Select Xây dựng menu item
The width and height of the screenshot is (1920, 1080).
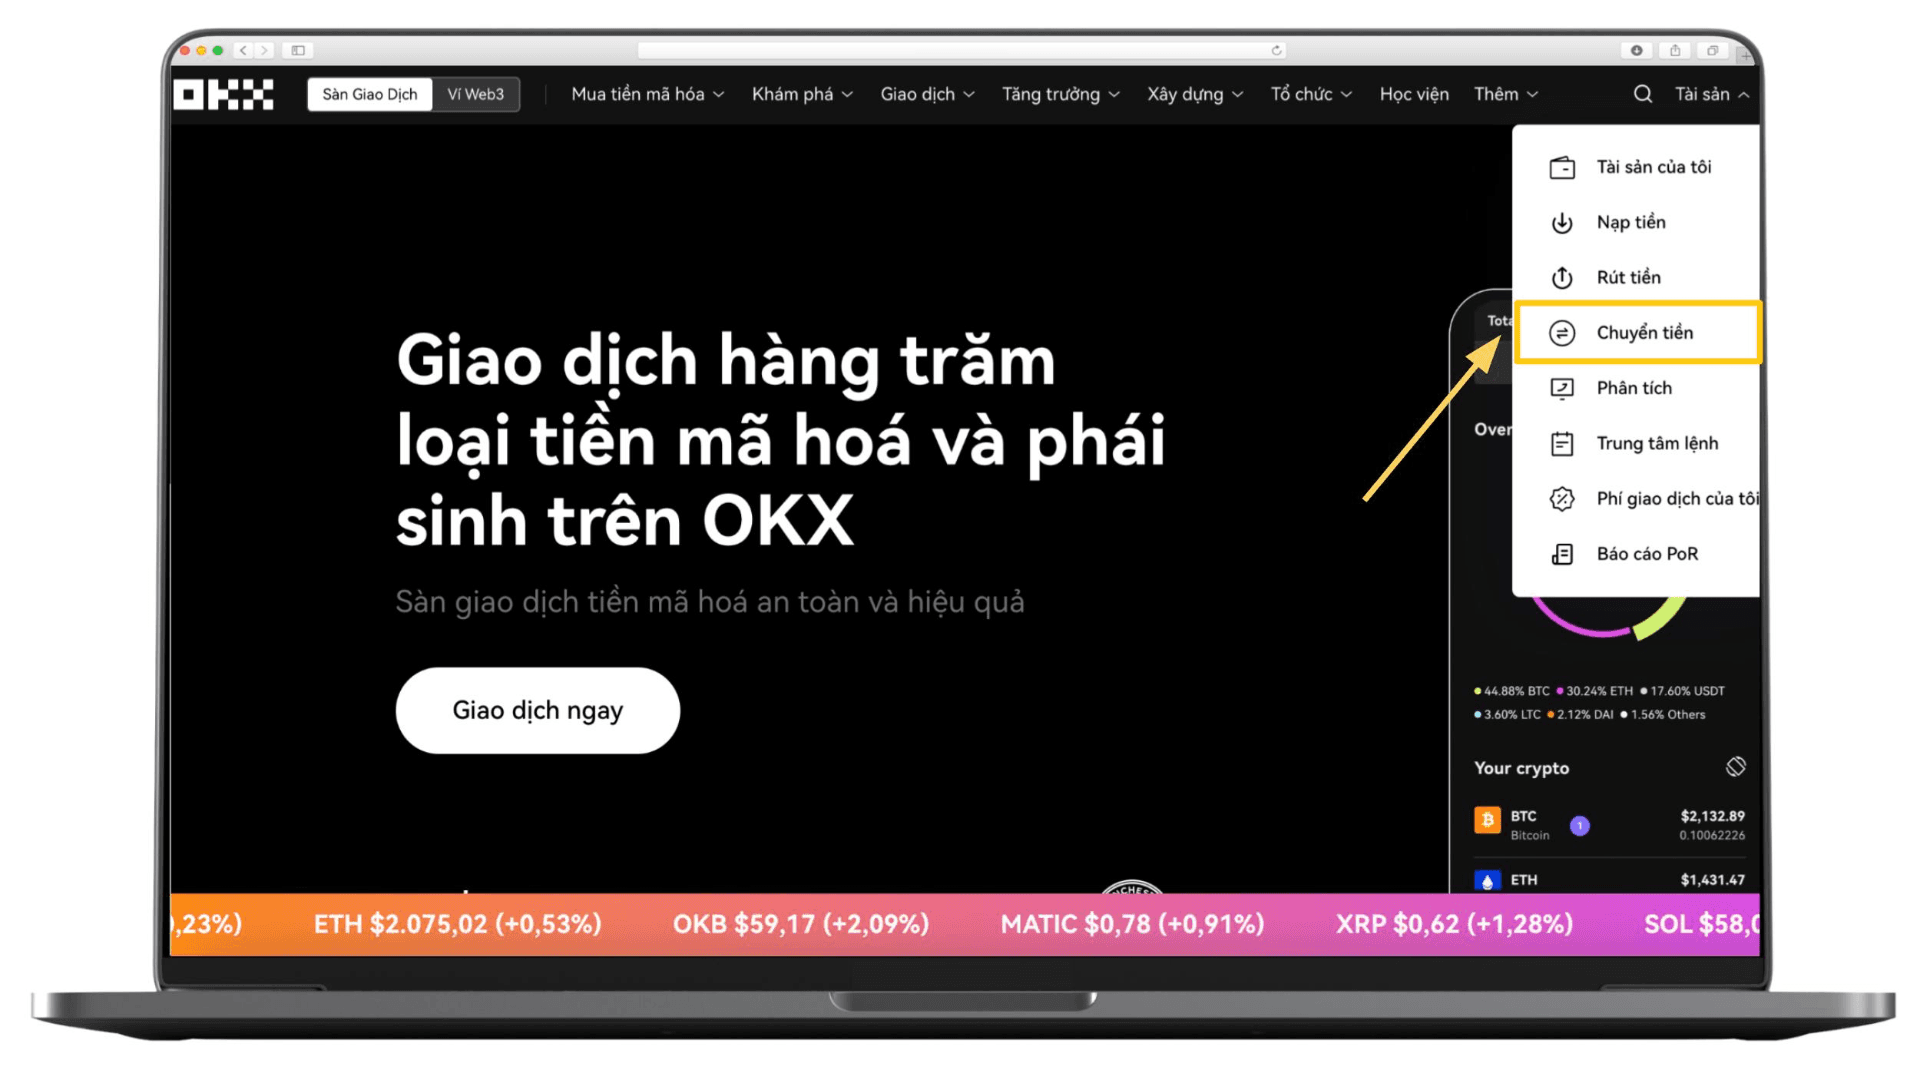(x=1185, y=94)
